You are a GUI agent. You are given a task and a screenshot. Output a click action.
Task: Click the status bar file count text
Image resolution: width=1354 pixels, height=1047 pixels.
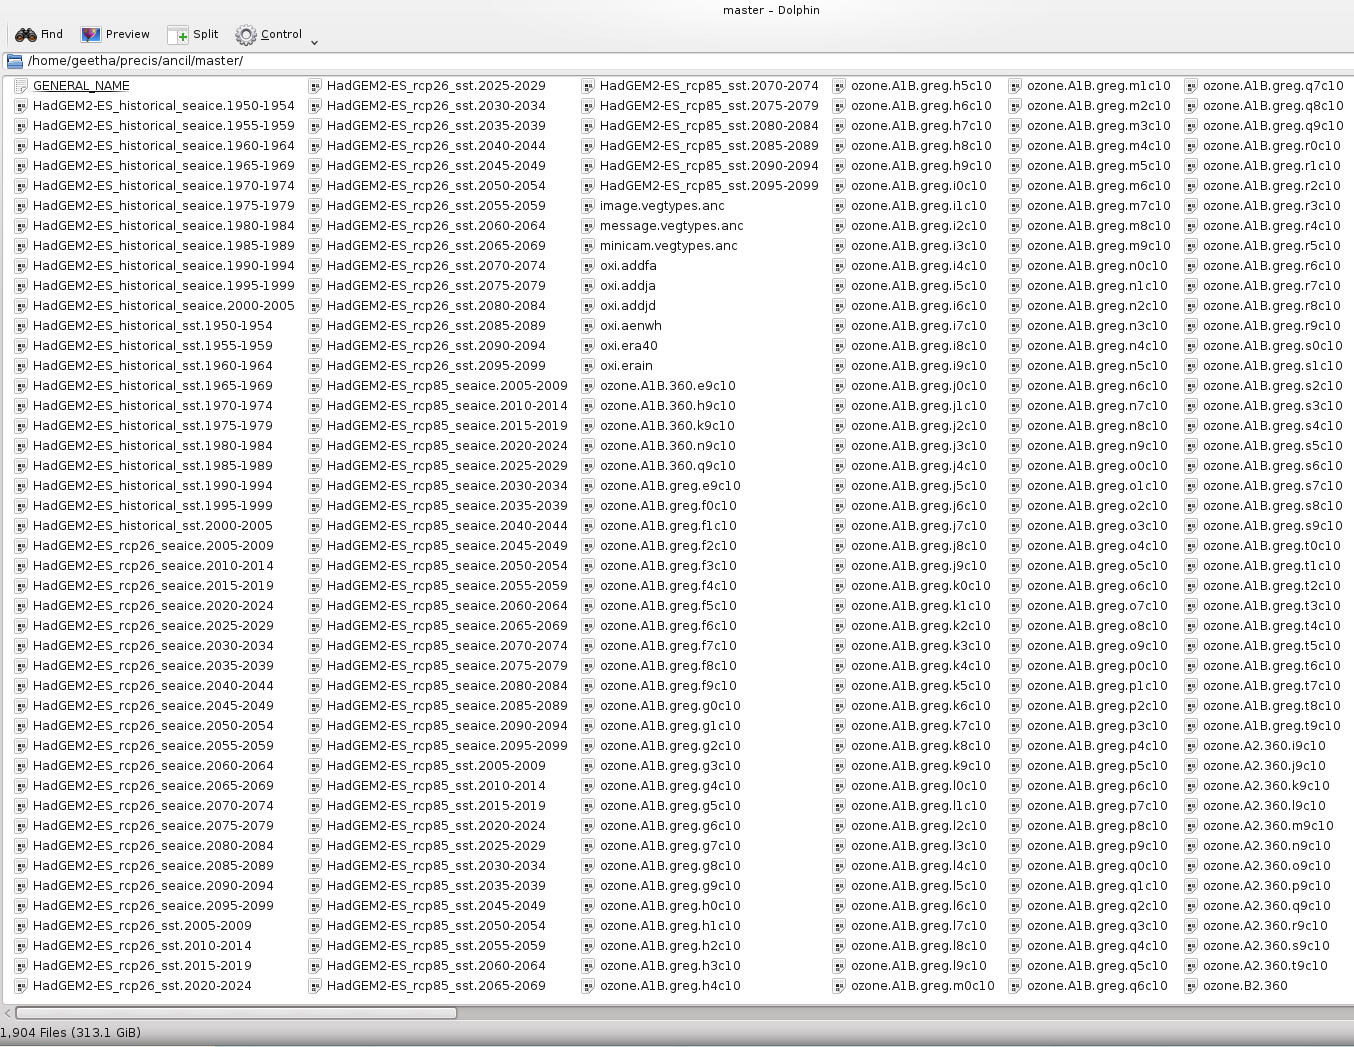pos(70,1033)
